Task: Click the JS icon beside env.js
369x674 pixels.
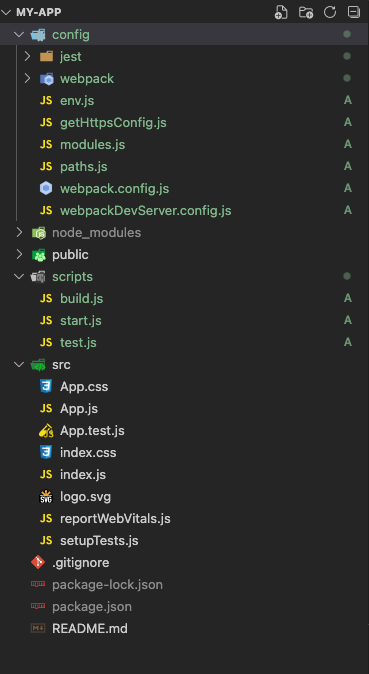Action: (x=46, y=101)
